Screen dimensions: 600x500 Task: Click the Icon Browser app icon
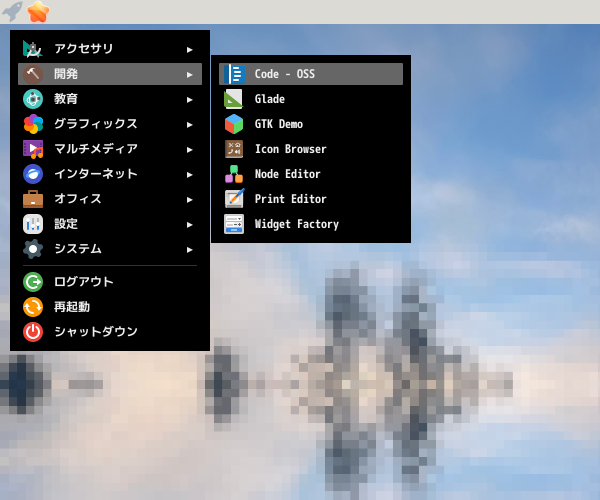pyautogui.click(x=234, y=149)
